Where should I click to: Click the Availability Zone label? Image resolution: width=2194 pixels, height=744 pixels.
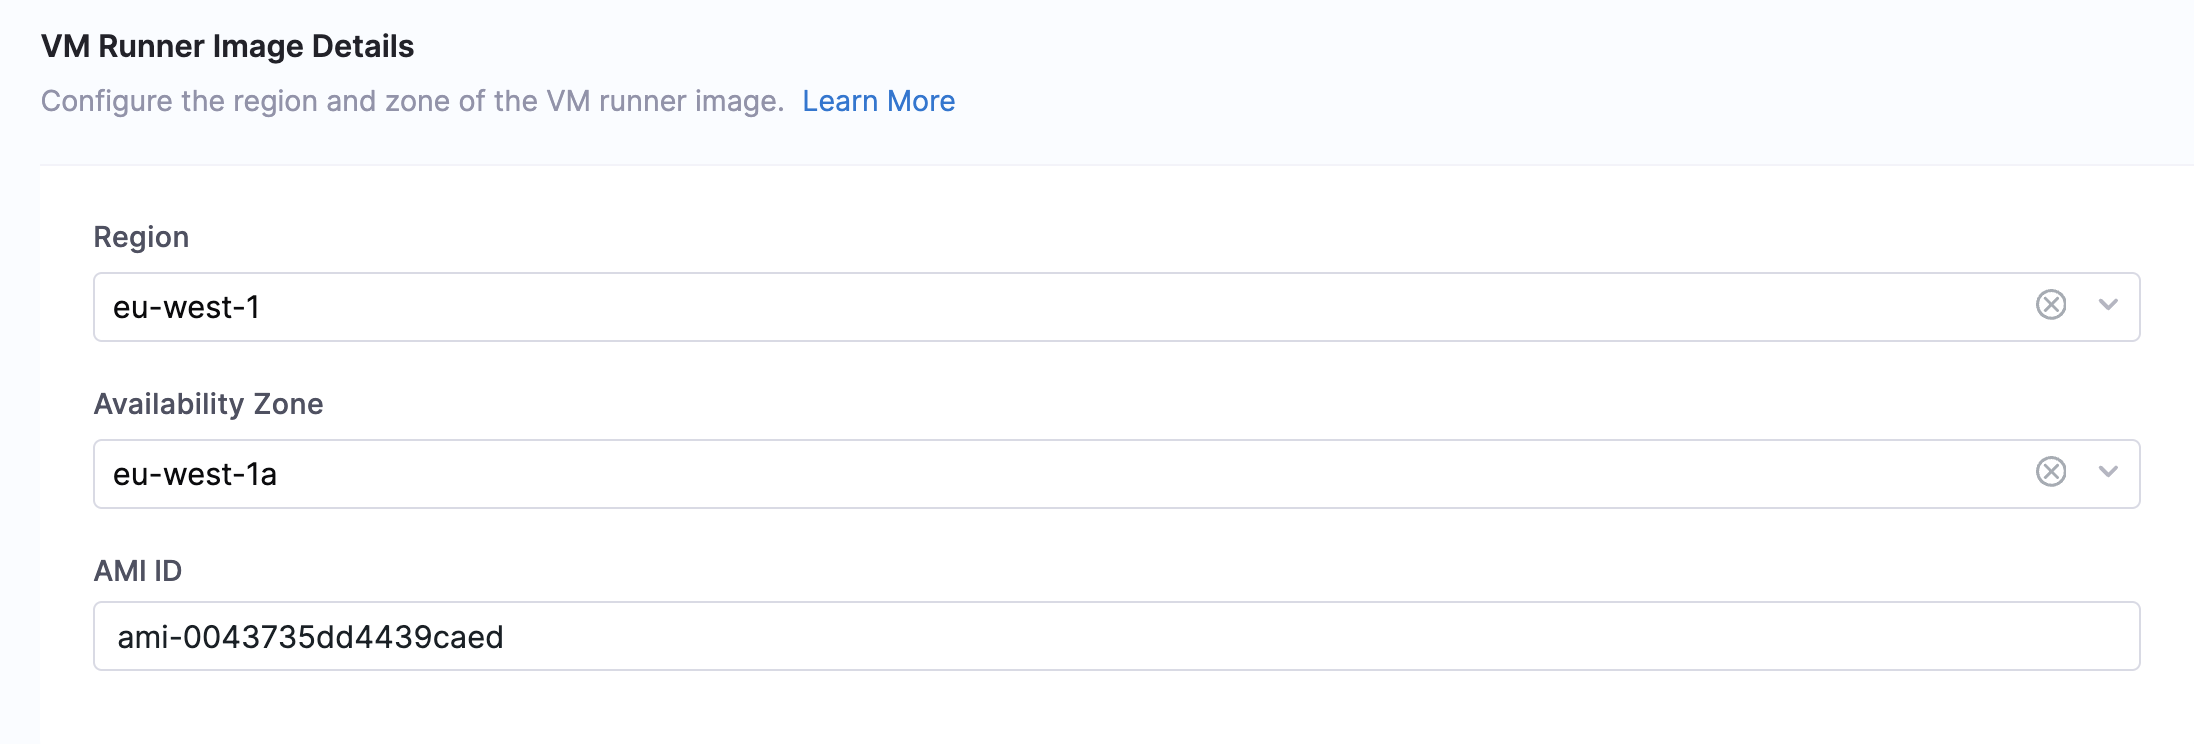pos(208,404)
